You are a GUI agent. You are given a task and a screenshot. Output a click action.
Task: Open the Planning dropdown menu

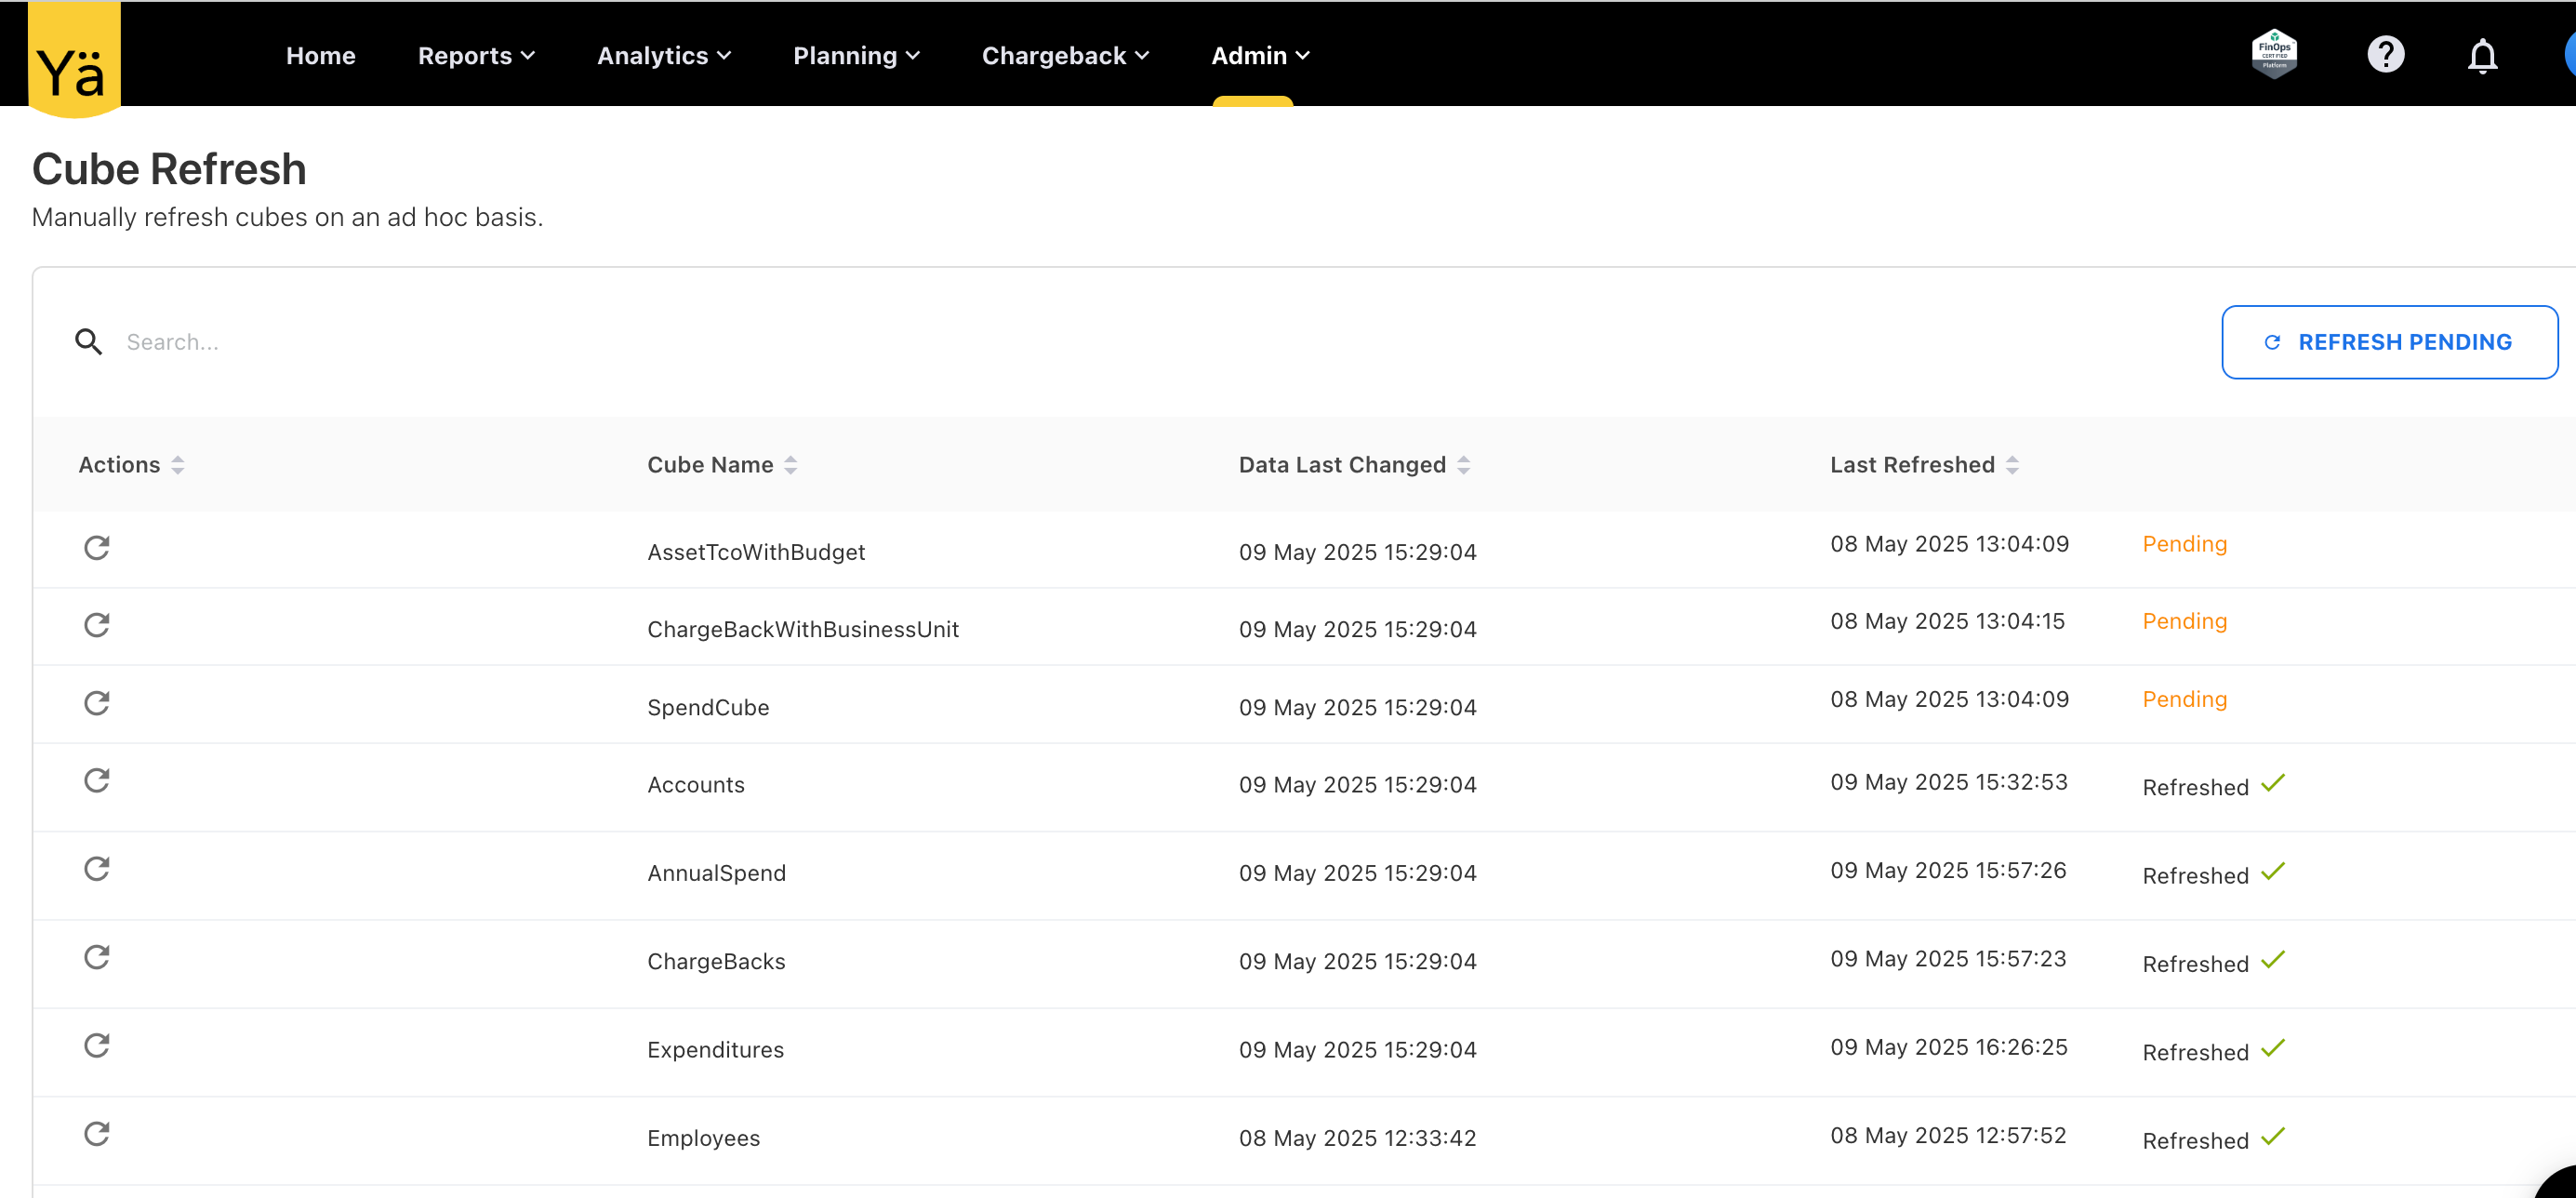click(x=855, y=56)
